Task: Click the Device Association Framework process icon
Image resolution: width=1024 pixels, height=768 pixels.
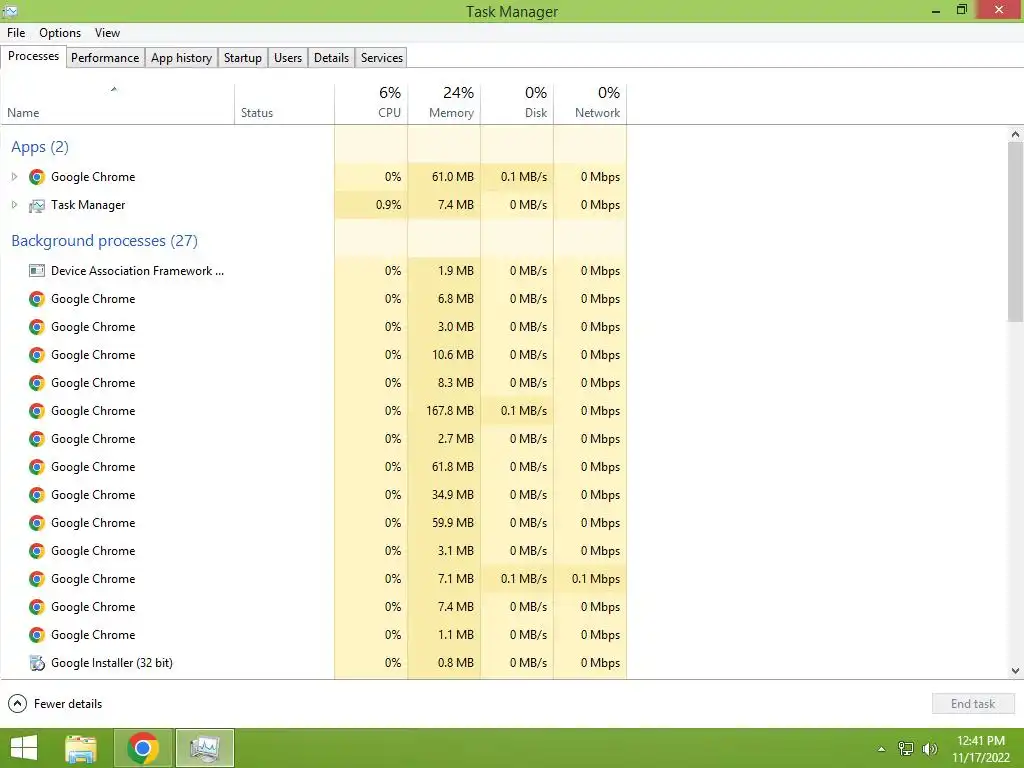Action: tap(37, 270)
